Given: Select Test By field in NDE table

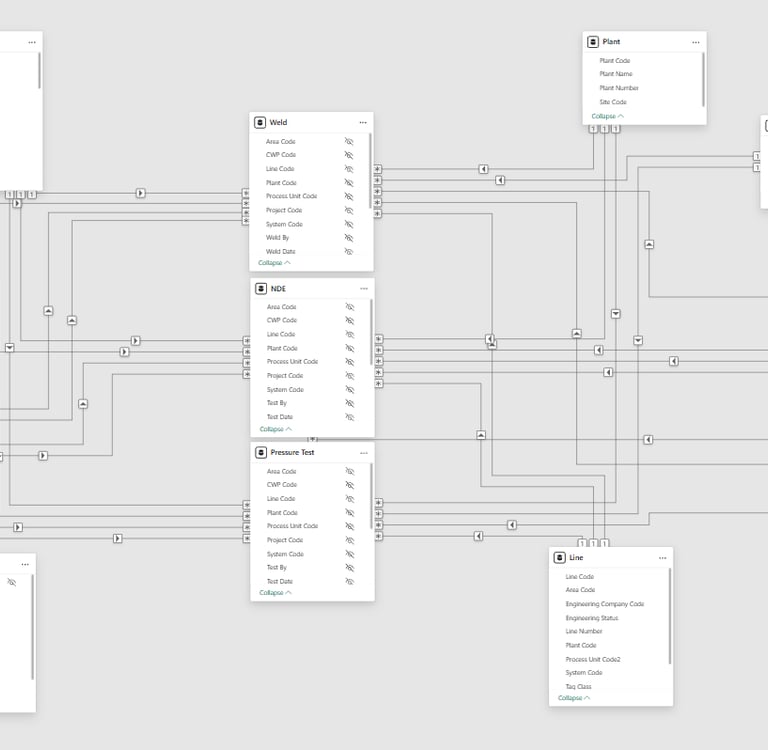Looking at the screenshot, I should pos(277,403).
